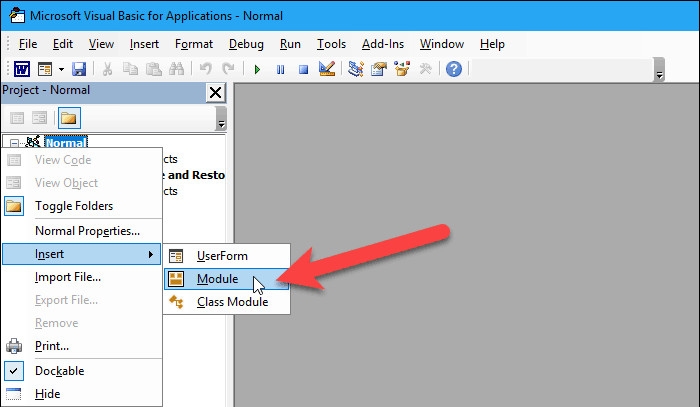Viewport: 700px width, 407px height.
Task: Open the Help menu
Action: coord(492,44)
